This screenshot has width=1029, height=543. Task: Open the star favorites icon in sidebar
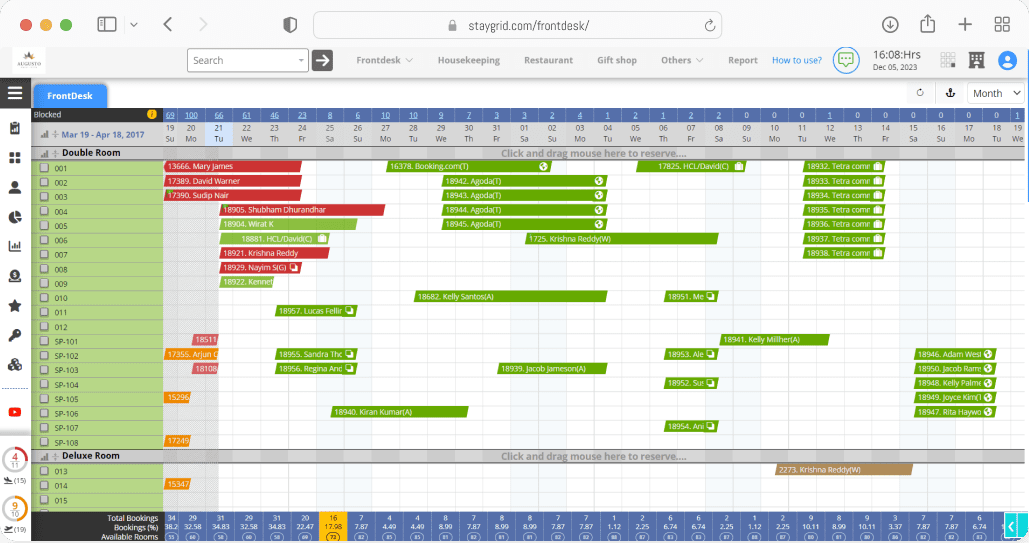(14, 306)
